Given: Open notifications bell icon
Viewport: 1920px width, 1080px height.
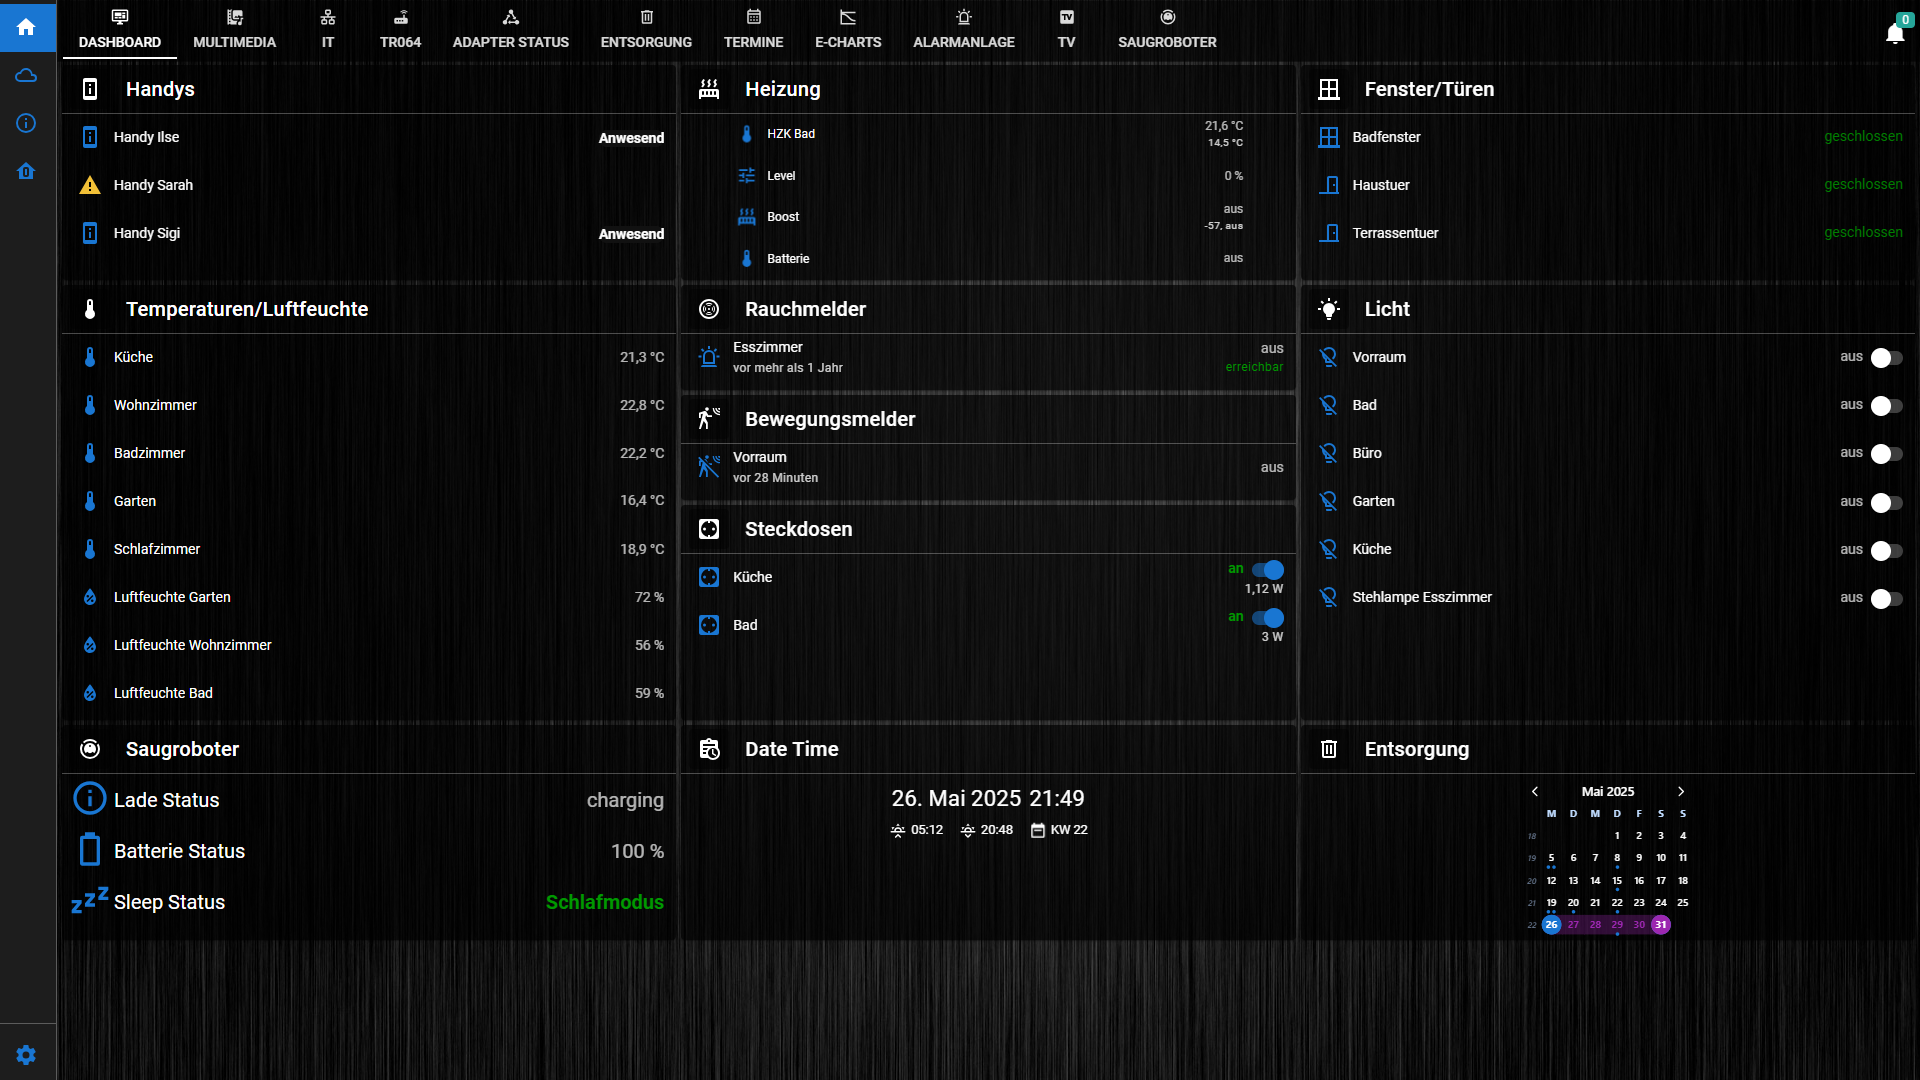Looking at the screenshot, I should pos(1894,34).
